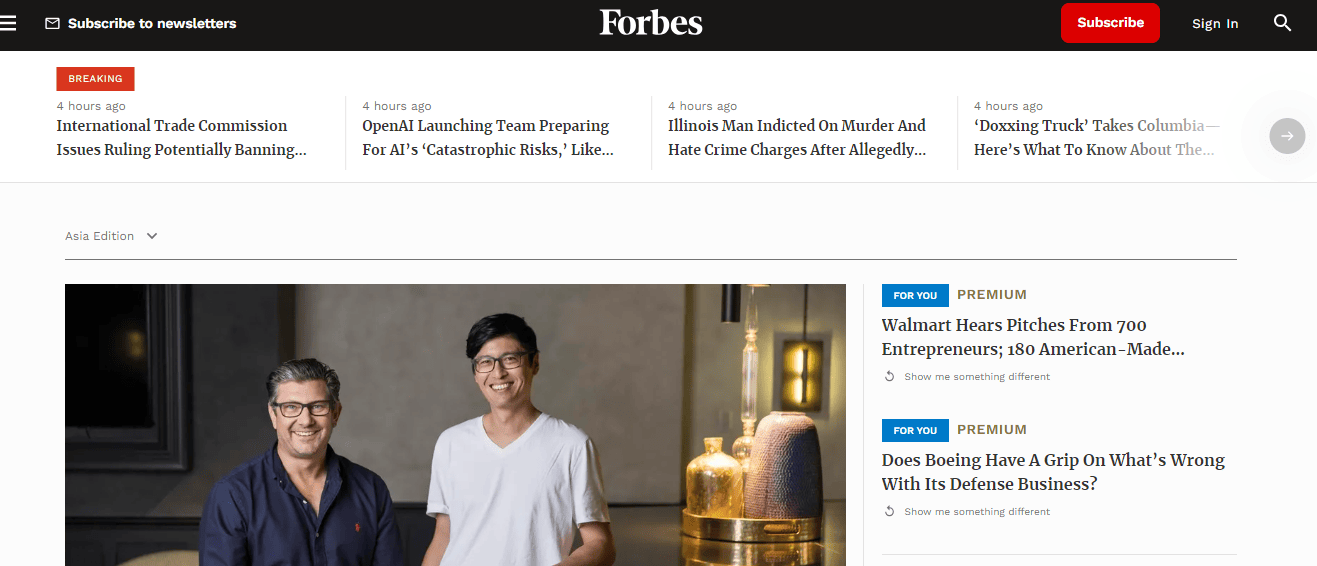Click refresh icon under Boeing article
This screenshot has width=1317, height=566.
pyautogui.click(x=889, y=512)
